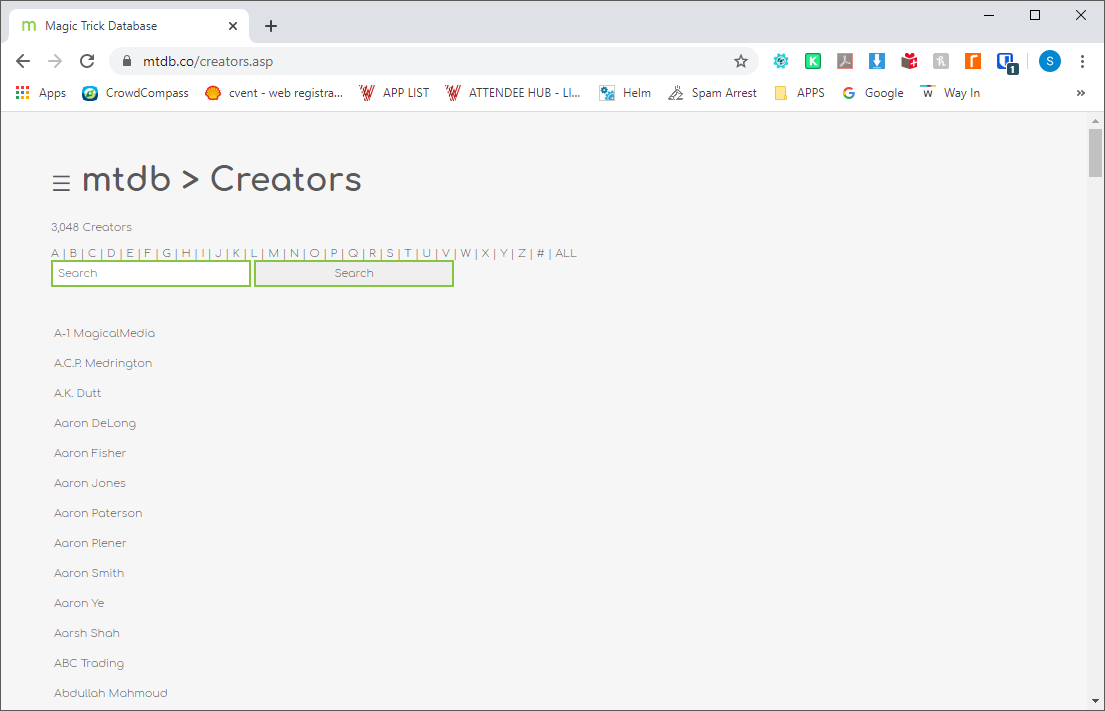Click the back navigation arrow

click(23, 61)
